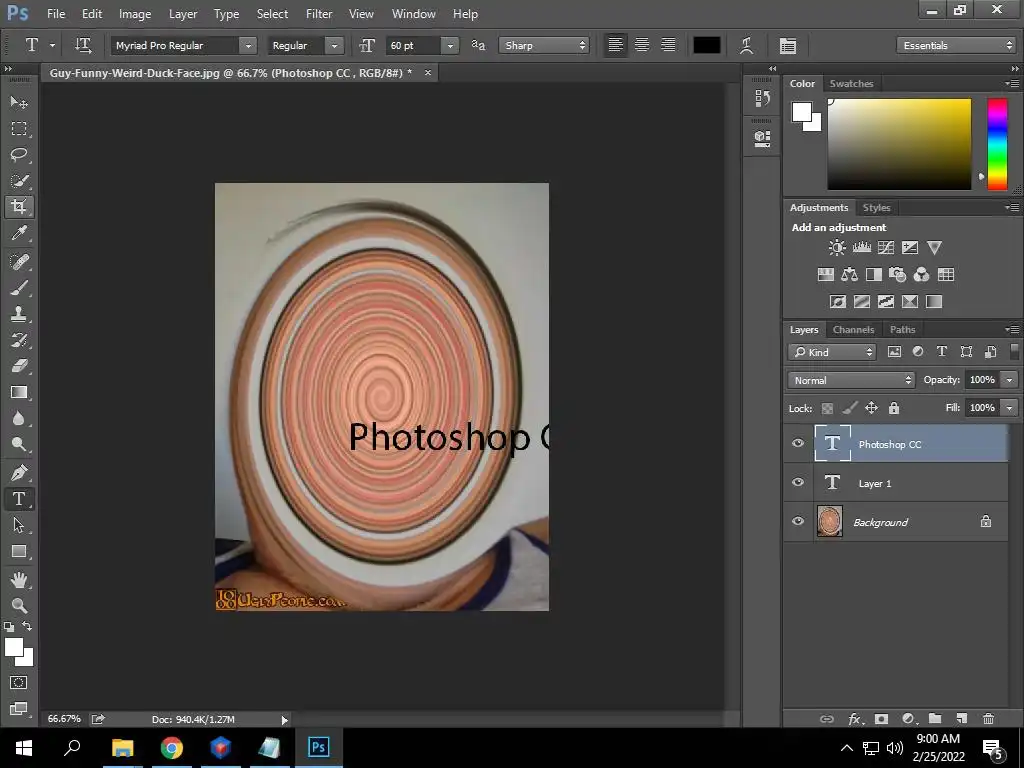The image size is (1024, 768).
Task: Select the Horizontal Type tool in toolbox
Action: click(x=19, y=499)
